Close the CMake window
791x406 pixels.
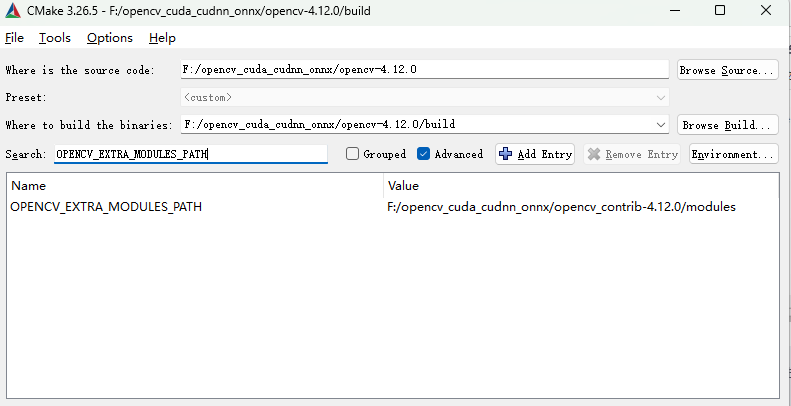766,10
